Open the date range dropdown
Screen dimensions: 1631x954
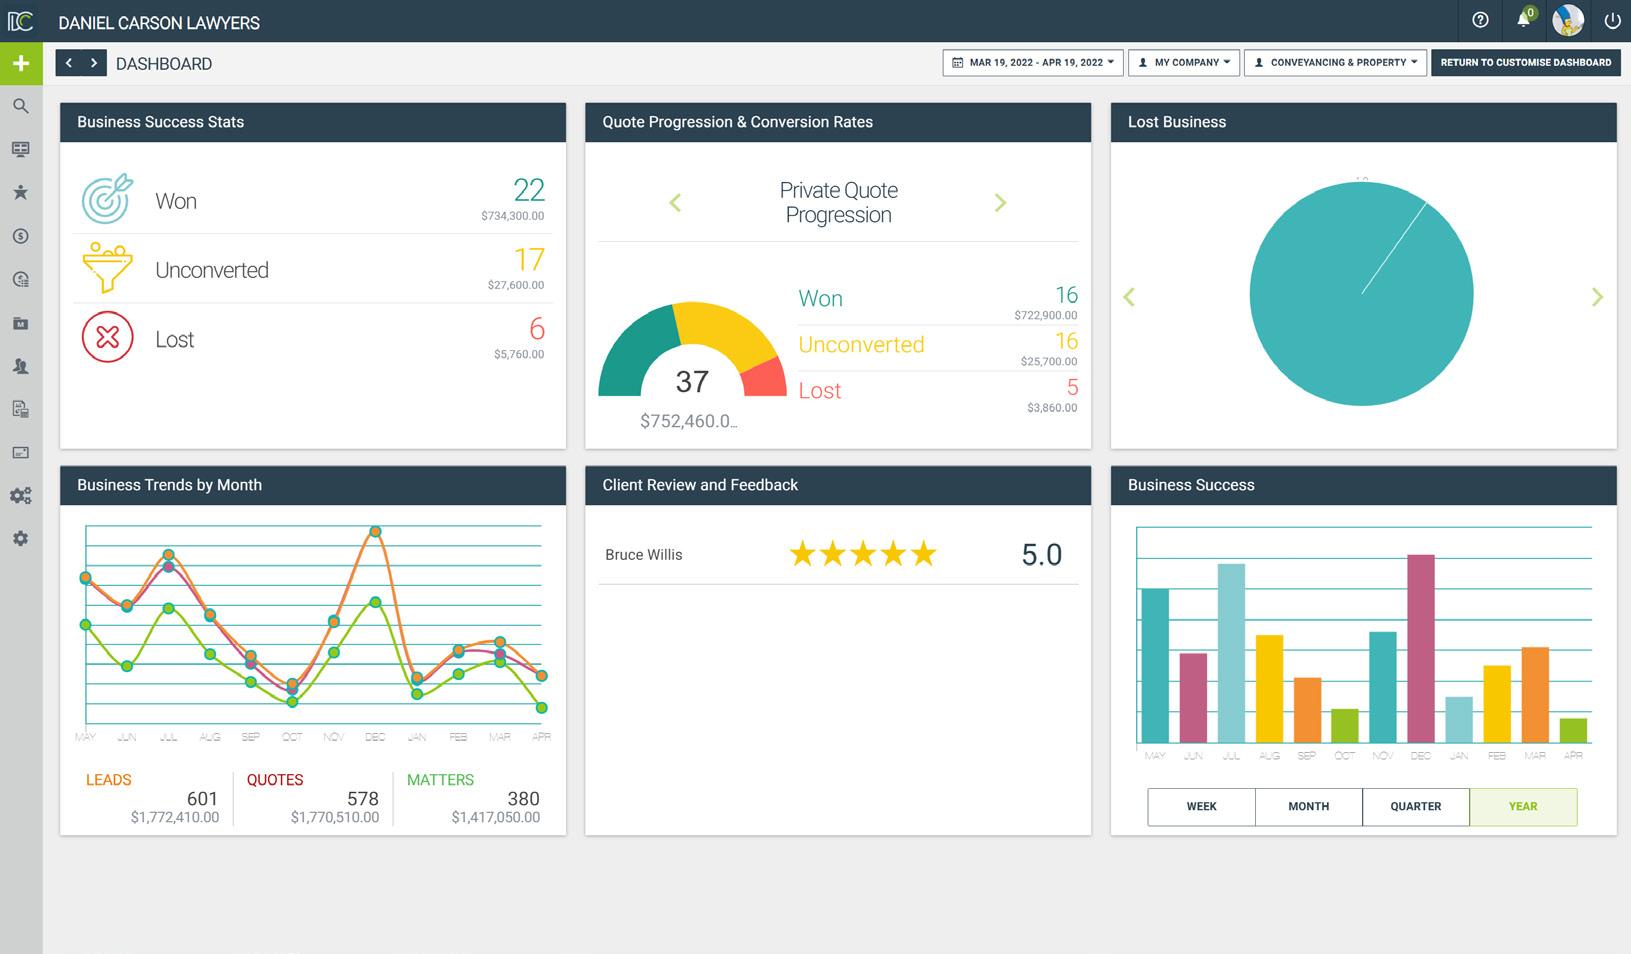[x=1033, y=62]
